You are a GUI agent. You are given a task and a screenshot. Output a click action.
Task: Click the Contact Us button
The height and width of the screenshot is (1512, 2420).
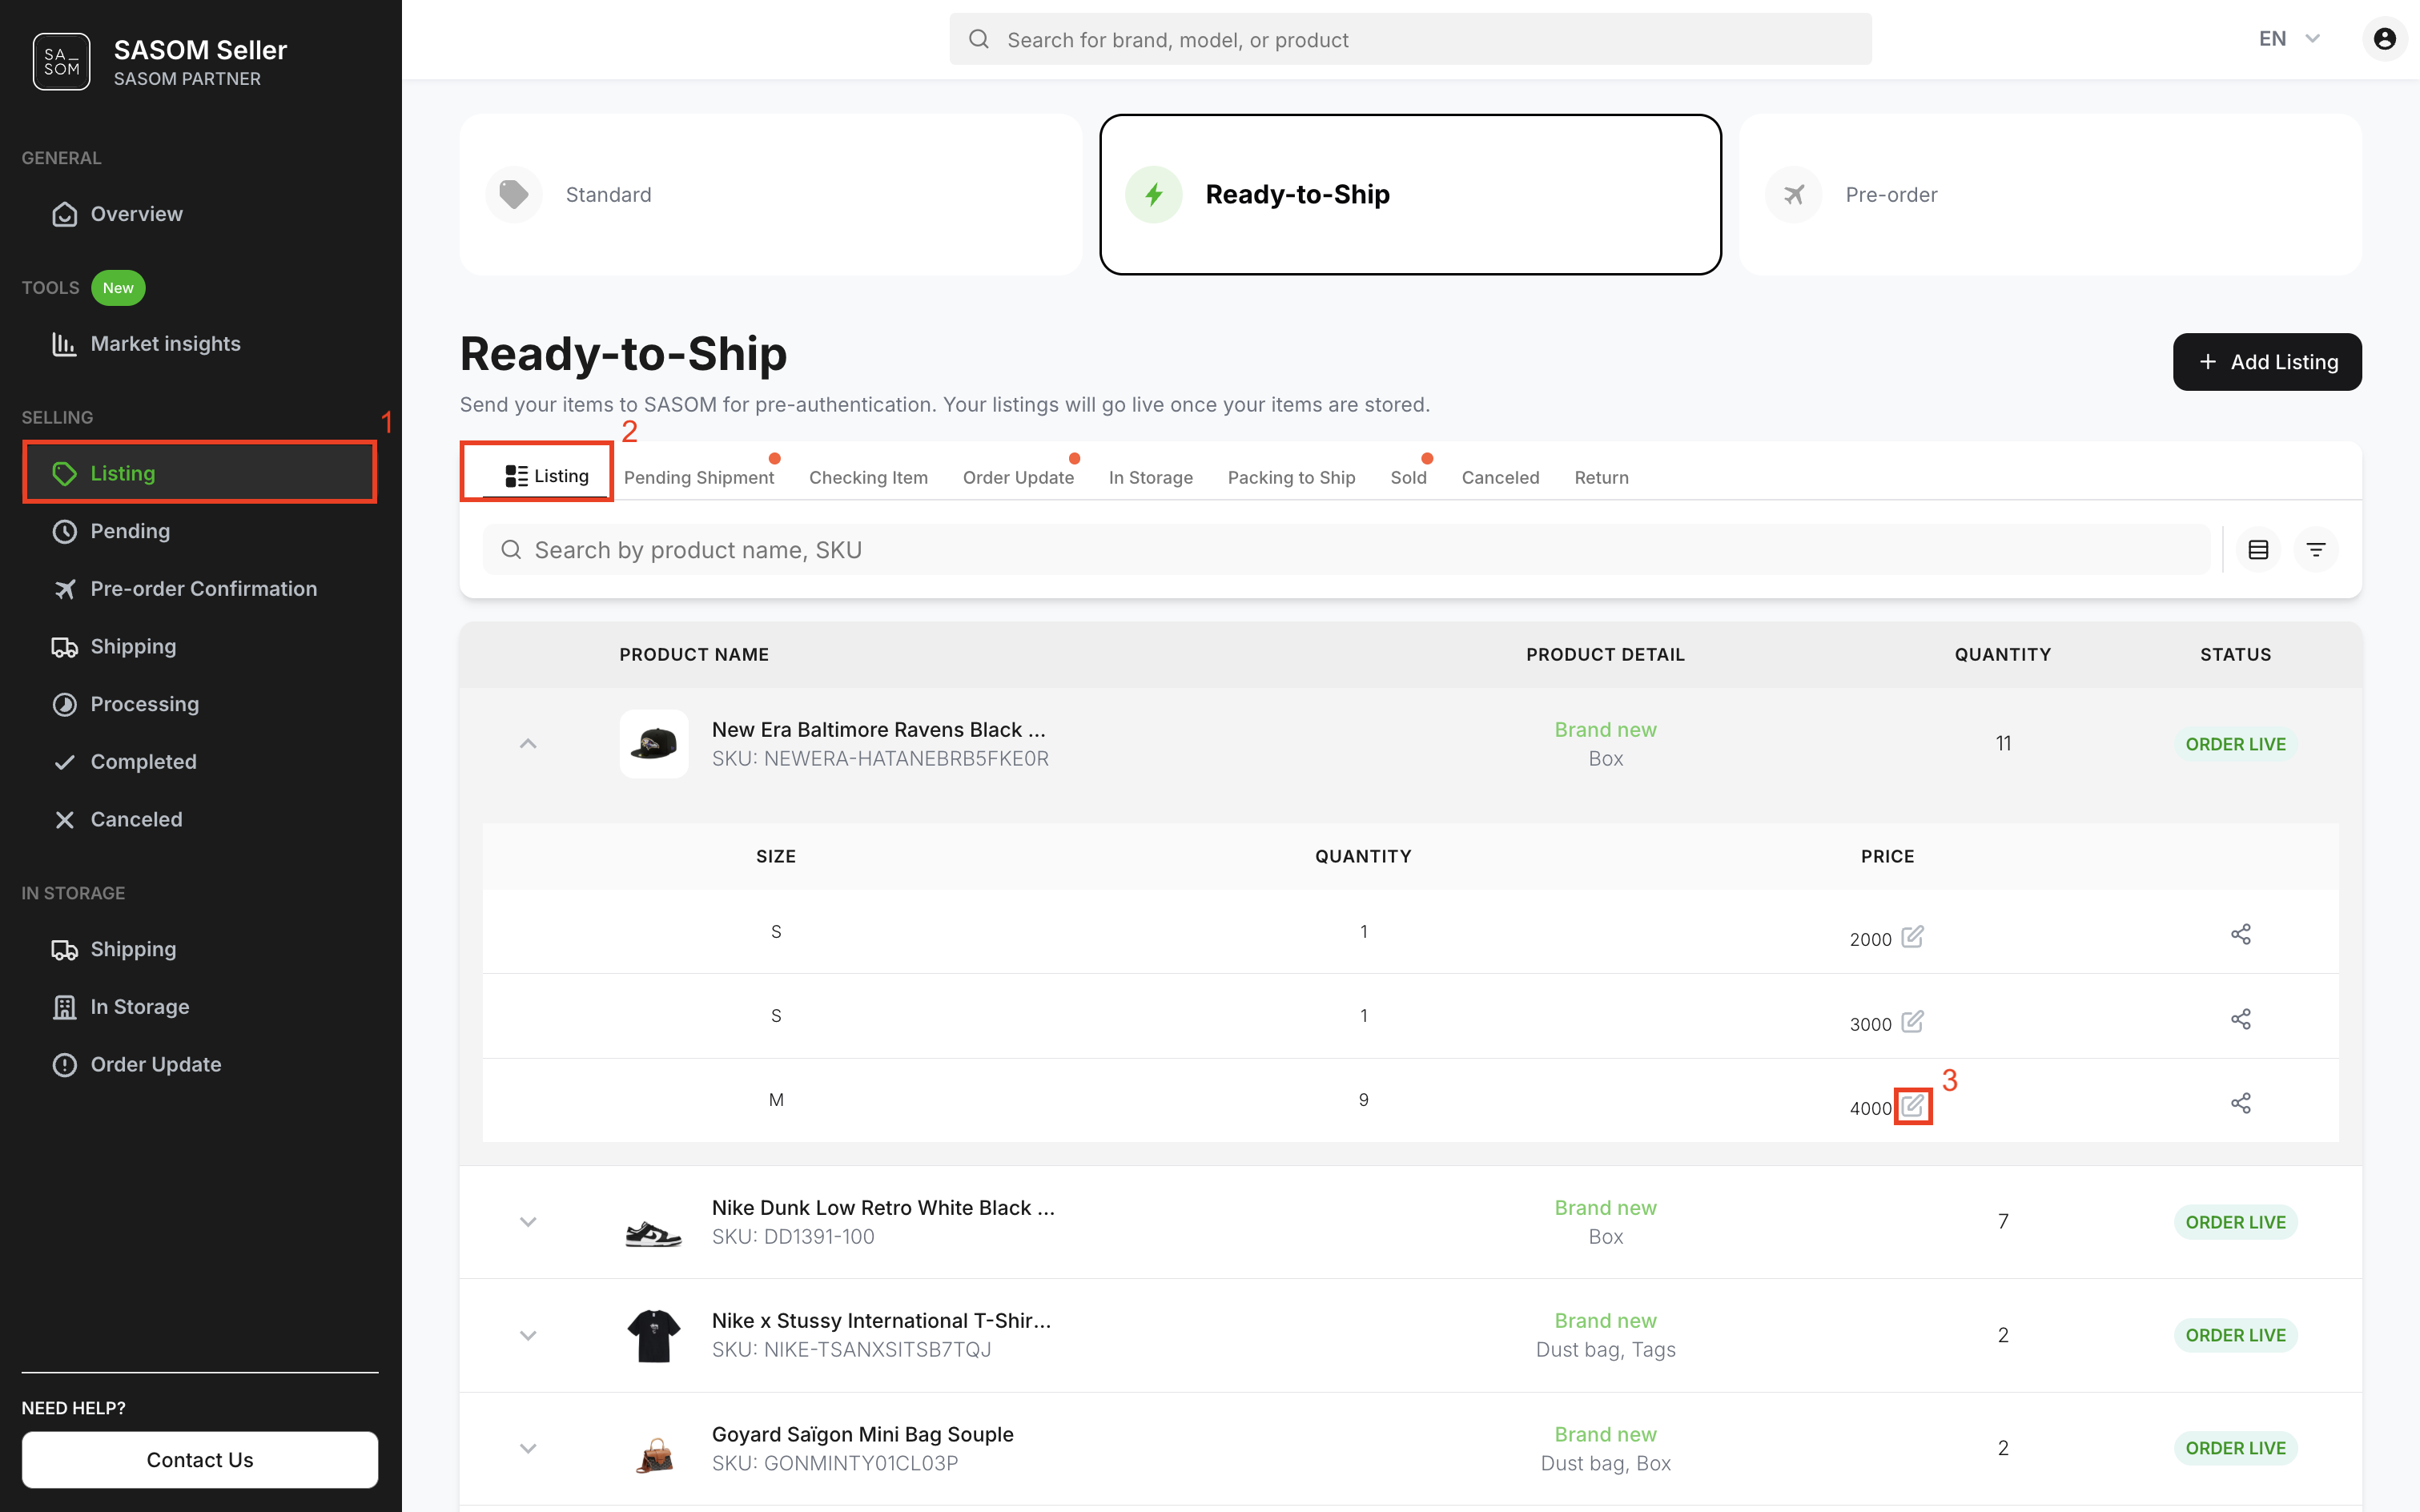coord(200,1459)
